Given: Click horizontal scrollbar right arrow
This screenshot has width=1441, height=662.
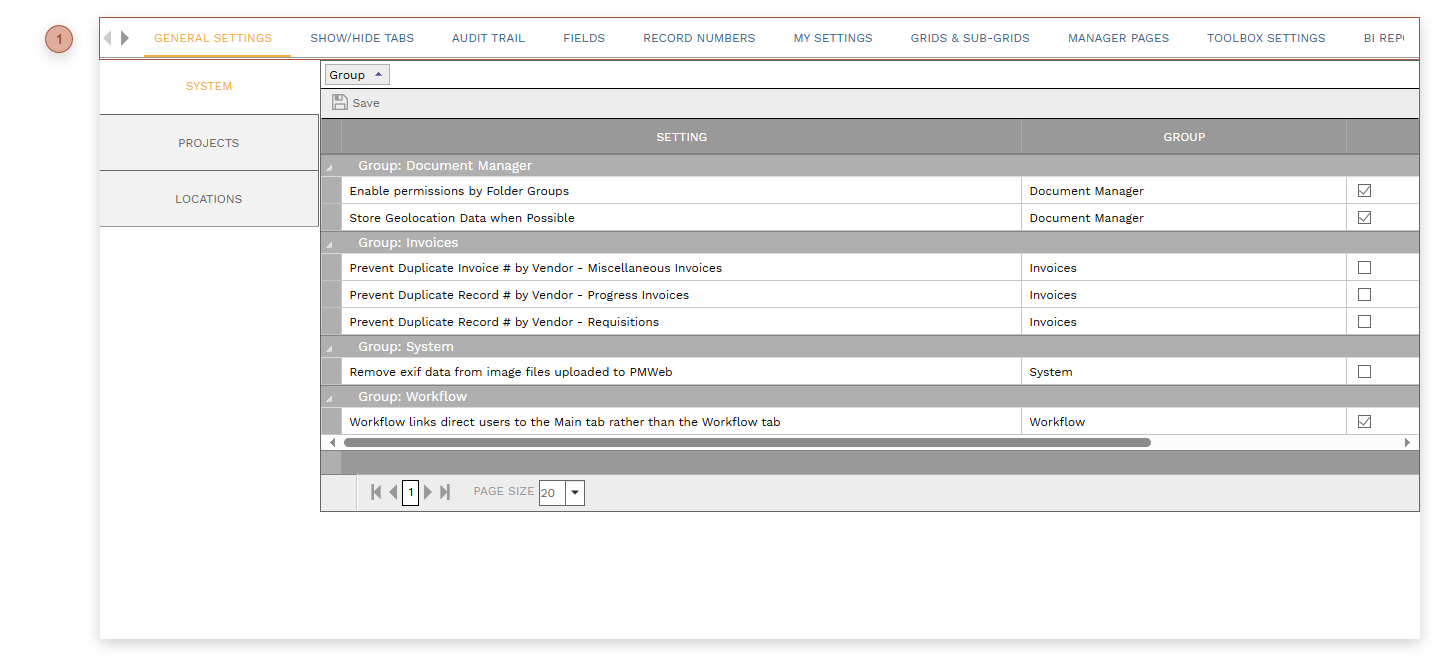Looking at the screenshot, I should (x=1408, y=442).
